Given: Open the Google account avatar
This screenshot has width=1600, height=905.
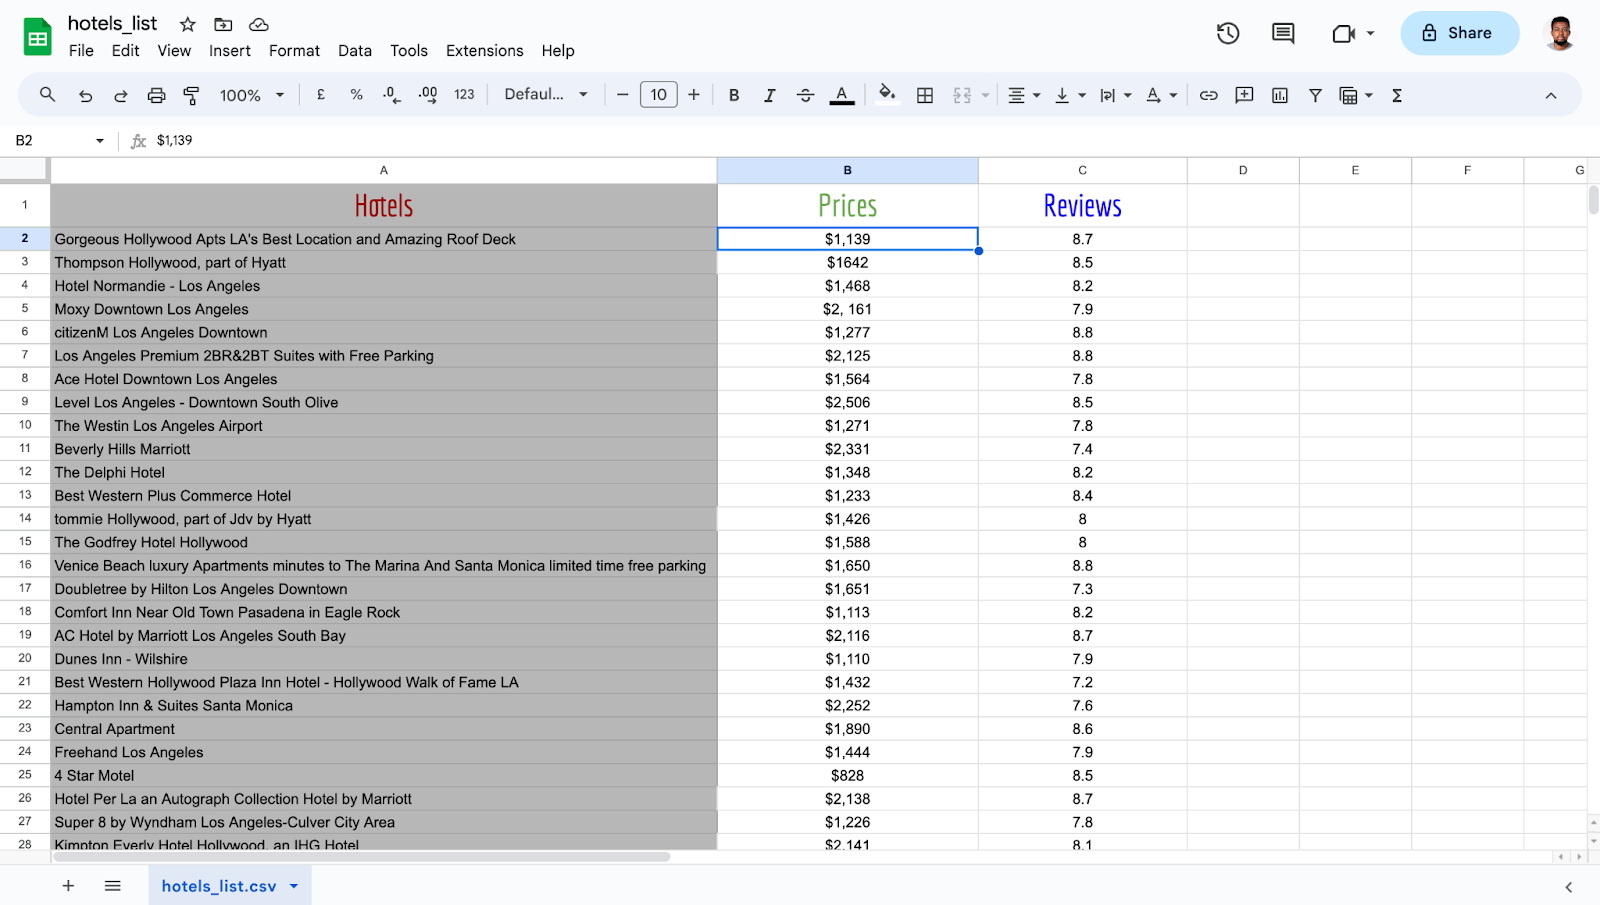Looking at the screenshot, I should pyautogui.click(x=1560, y=33).
